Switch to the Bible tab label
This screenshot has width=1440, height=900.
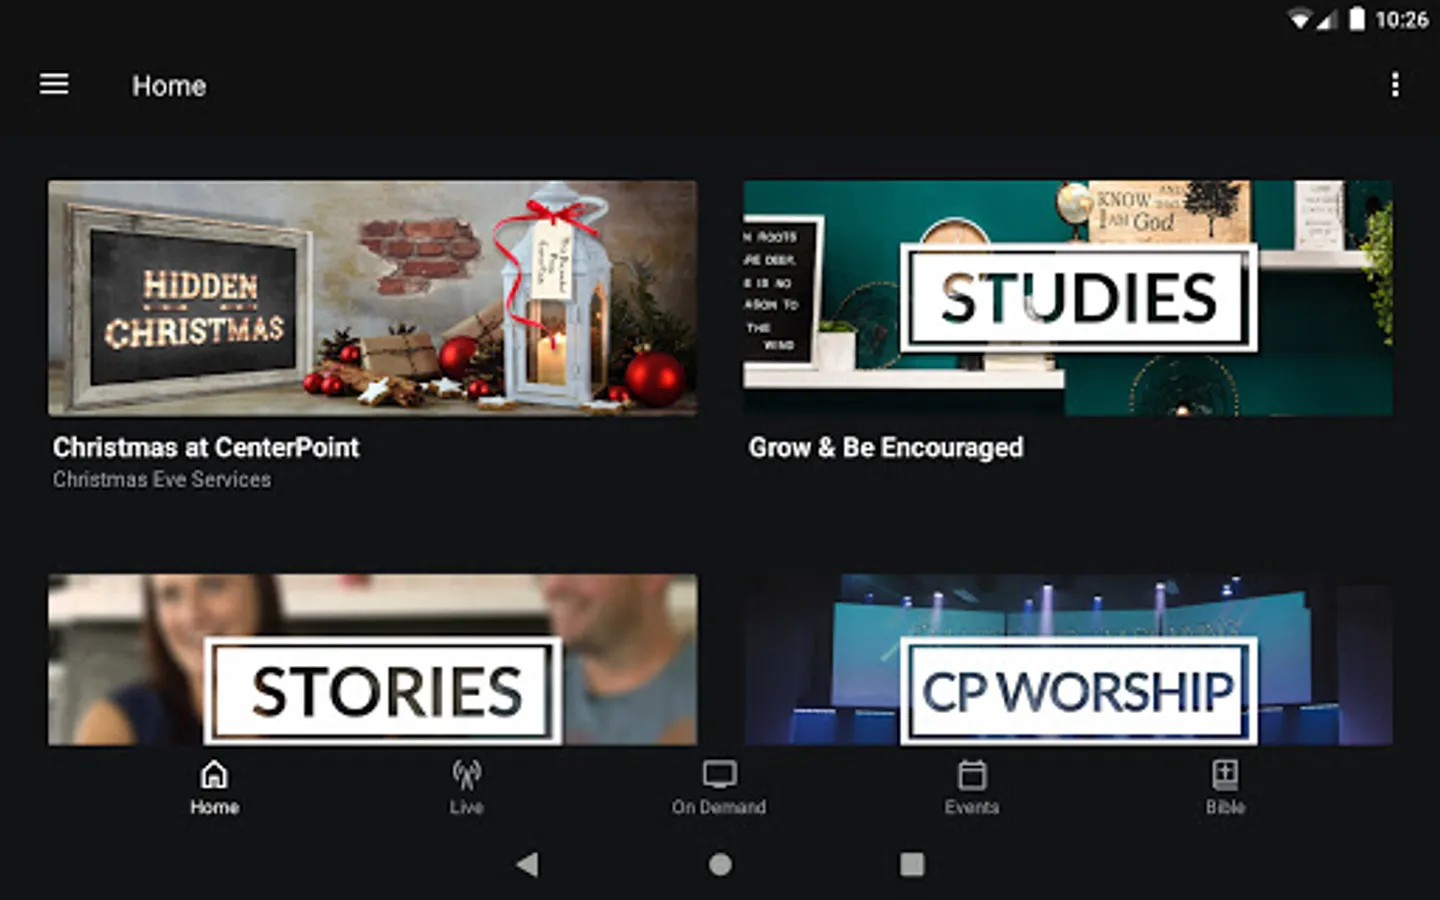[x=1225, y=807]
